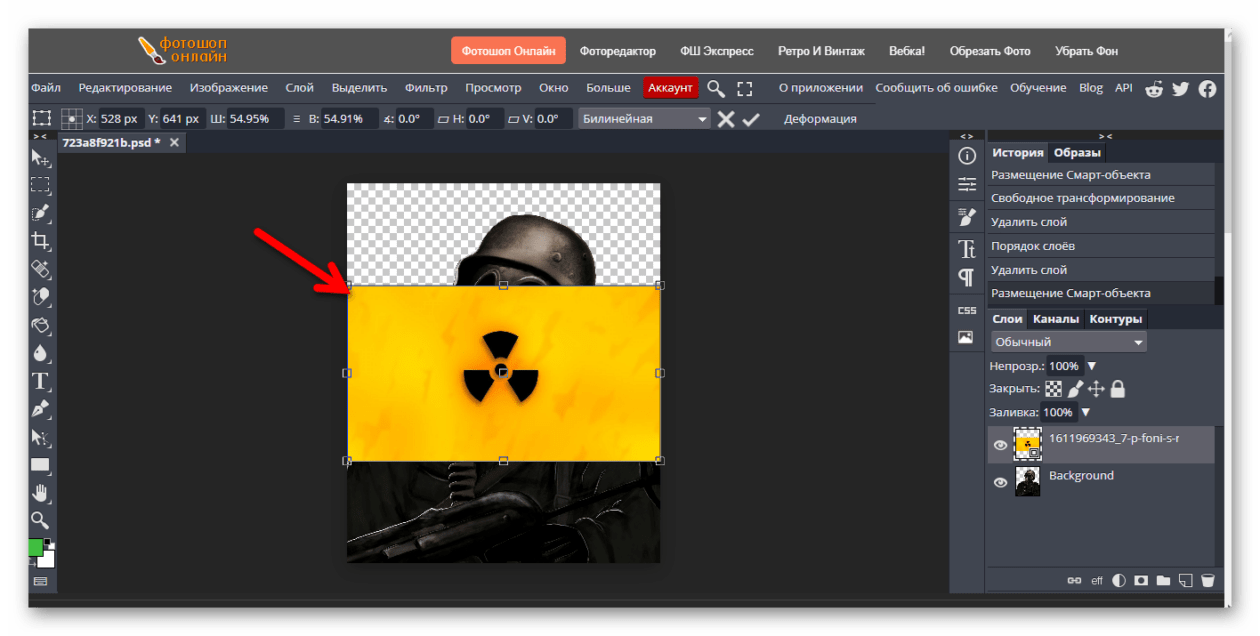The width and height of the screenshot is (1260, 636).
Task: Add adjustment layer half-circle icon
Action: click(1118, 580)
